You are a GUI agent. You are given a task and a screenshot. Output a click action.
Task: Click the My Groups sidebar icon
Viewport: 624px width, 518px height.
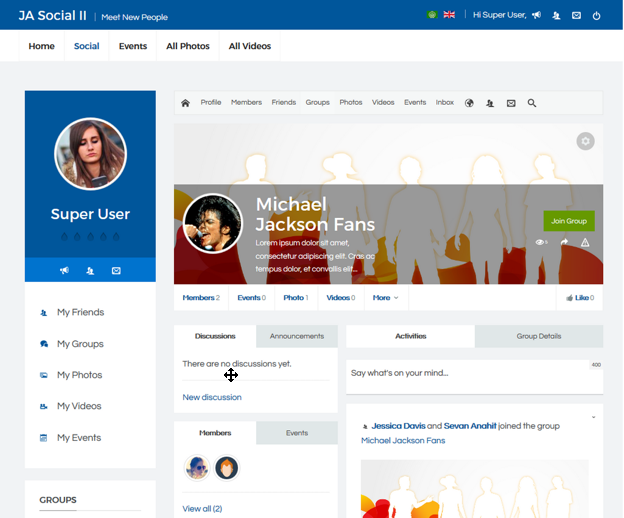(x=44, y=344)
